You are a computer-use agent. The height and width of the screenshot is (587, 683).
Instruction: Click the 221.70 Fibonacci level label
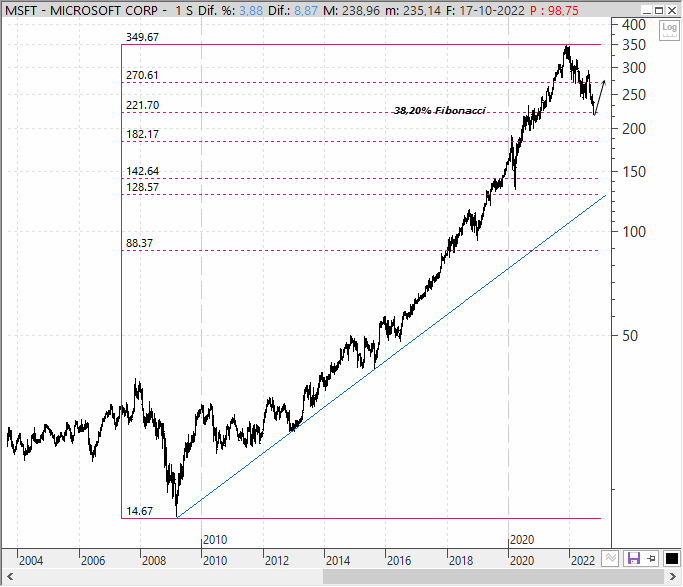coord(142,105)
